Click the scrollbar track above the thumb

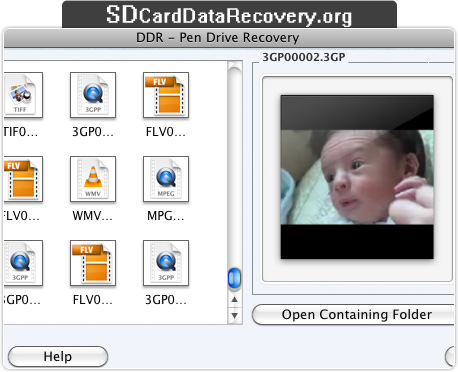(x=235, y=167)
